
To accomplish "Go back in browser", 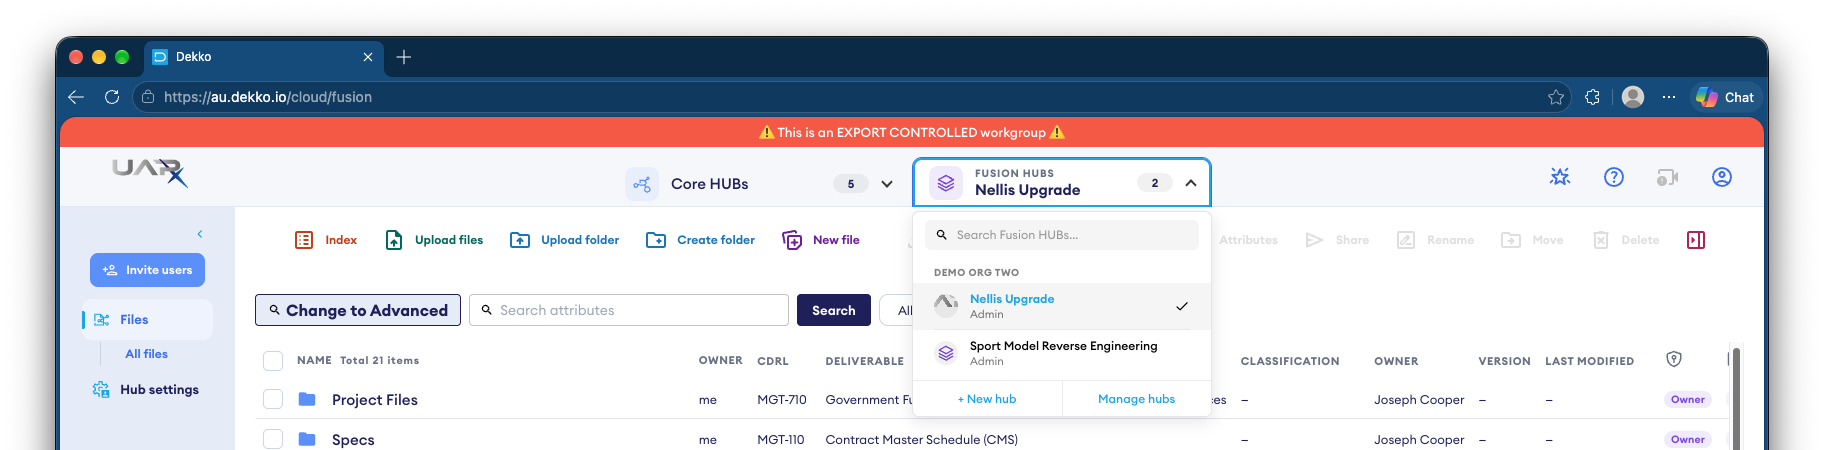I will [x=76, y=97].
